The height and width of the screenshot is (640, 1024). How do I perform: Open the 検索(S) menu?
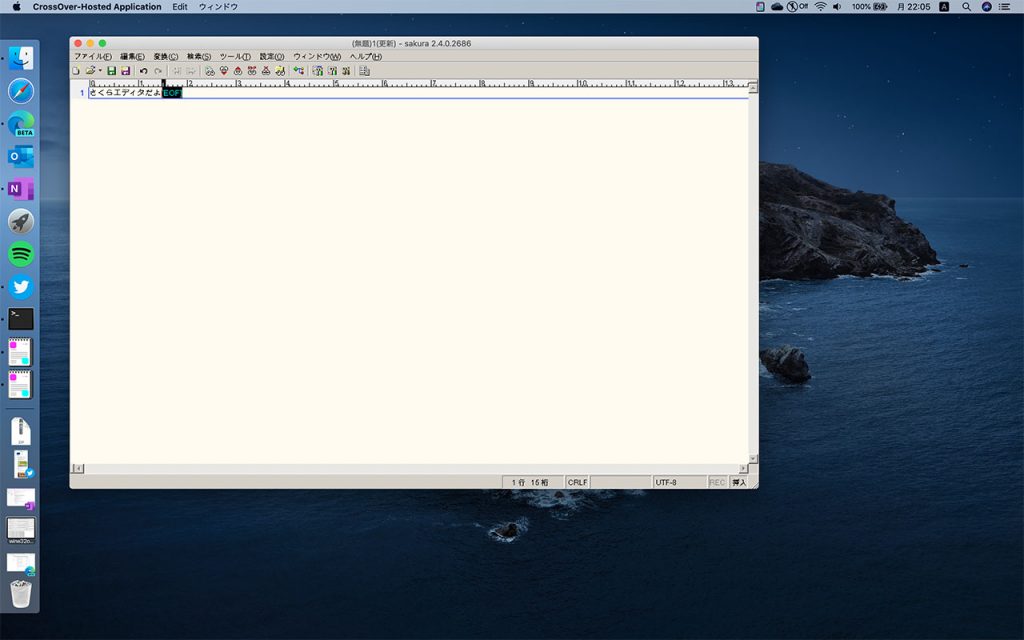coord(199,56)
